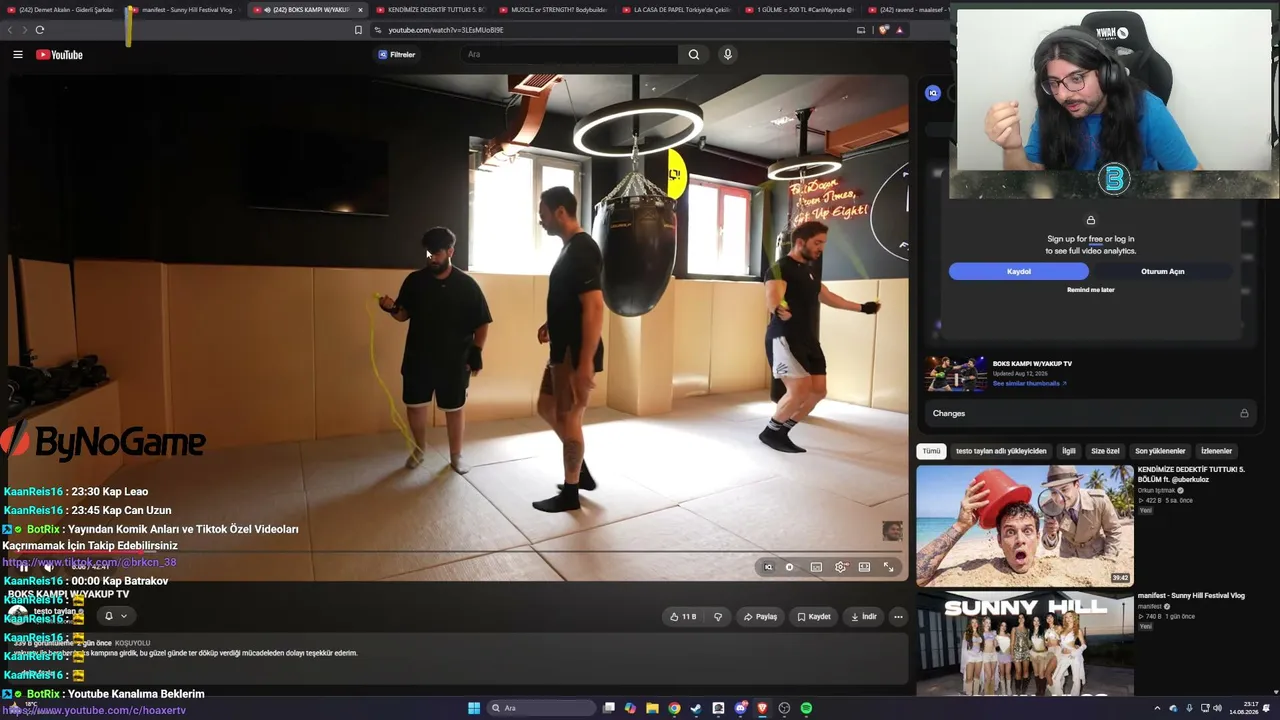Screen dimensions: 1280x720
Task: Open File Explorer from the taskbar
Action: [x=652, y=708]
